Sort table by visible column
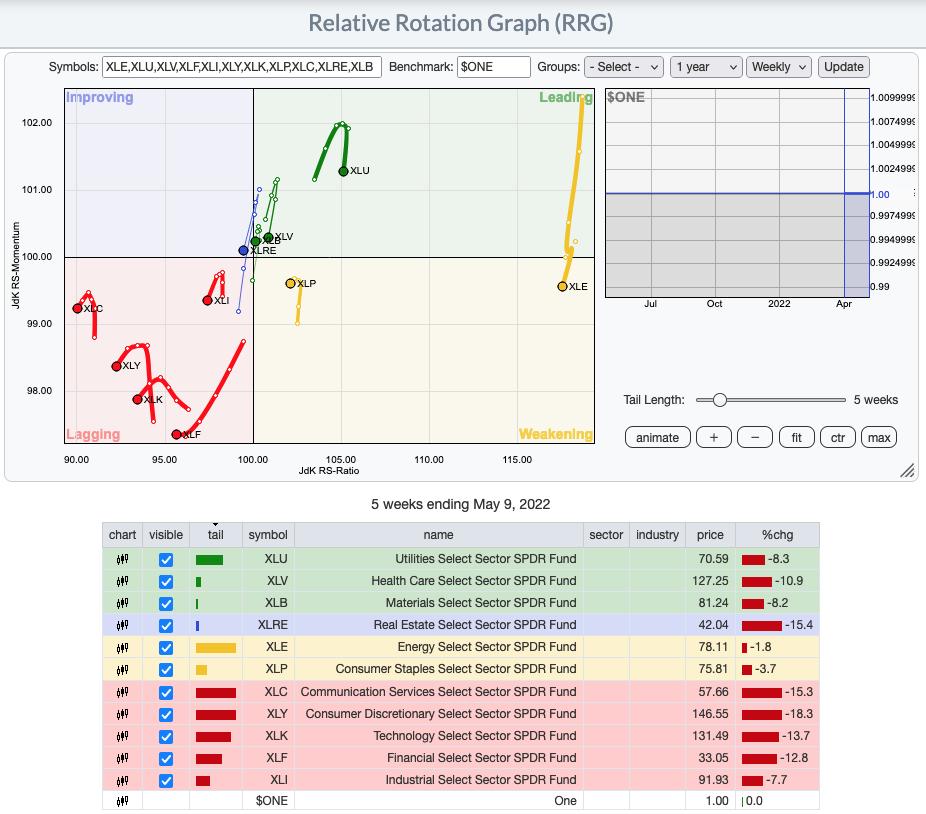This screenshot has width=926, height=814. tap(166, 535)
